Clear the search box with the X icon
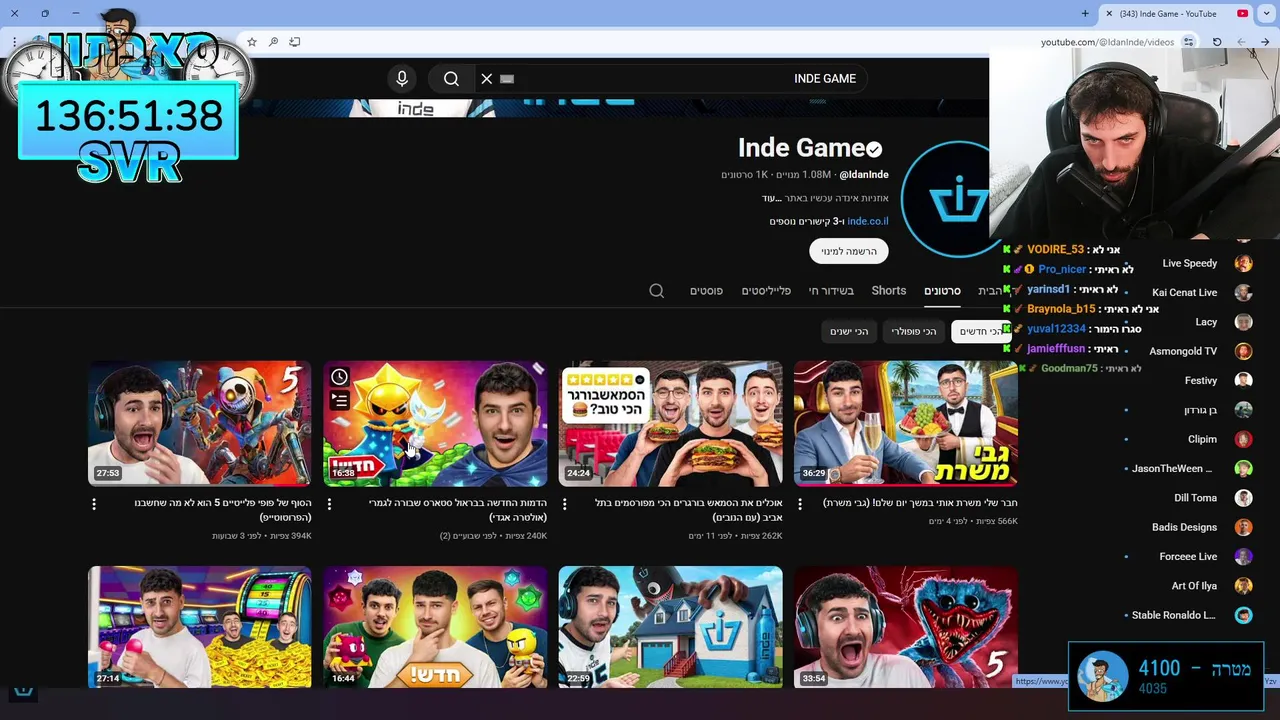Image resolution: width=1280 pixels, height=720 pixels. (487, 79)
